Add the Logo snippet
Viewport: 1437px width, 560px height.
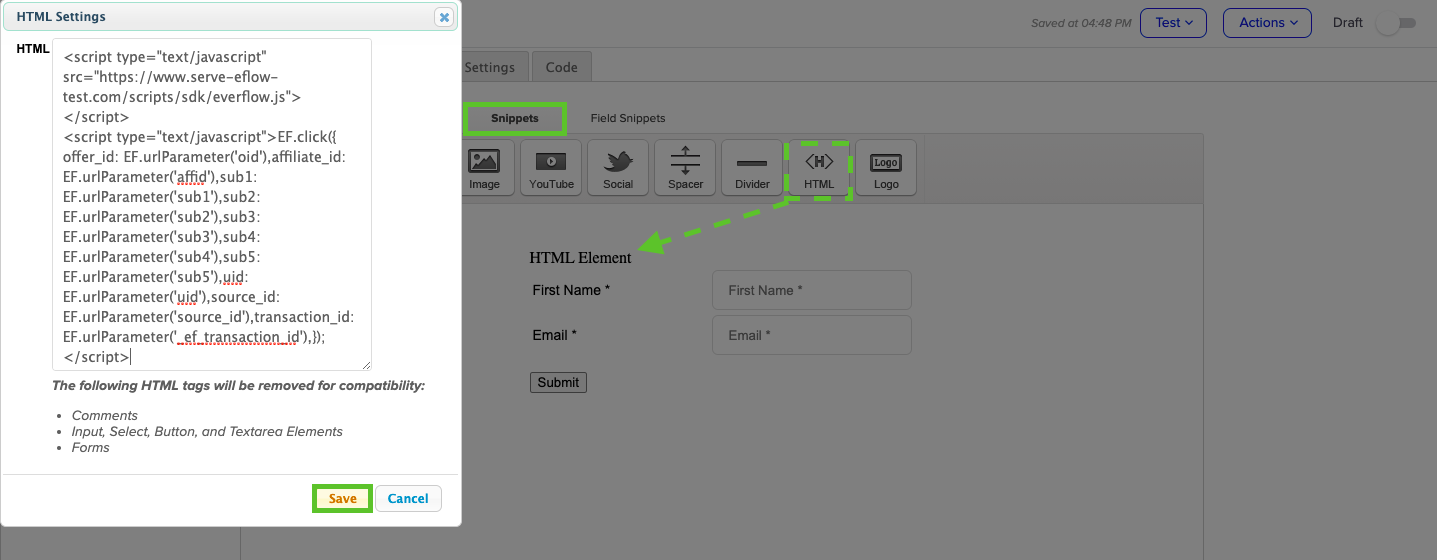[x=886, y=167]
